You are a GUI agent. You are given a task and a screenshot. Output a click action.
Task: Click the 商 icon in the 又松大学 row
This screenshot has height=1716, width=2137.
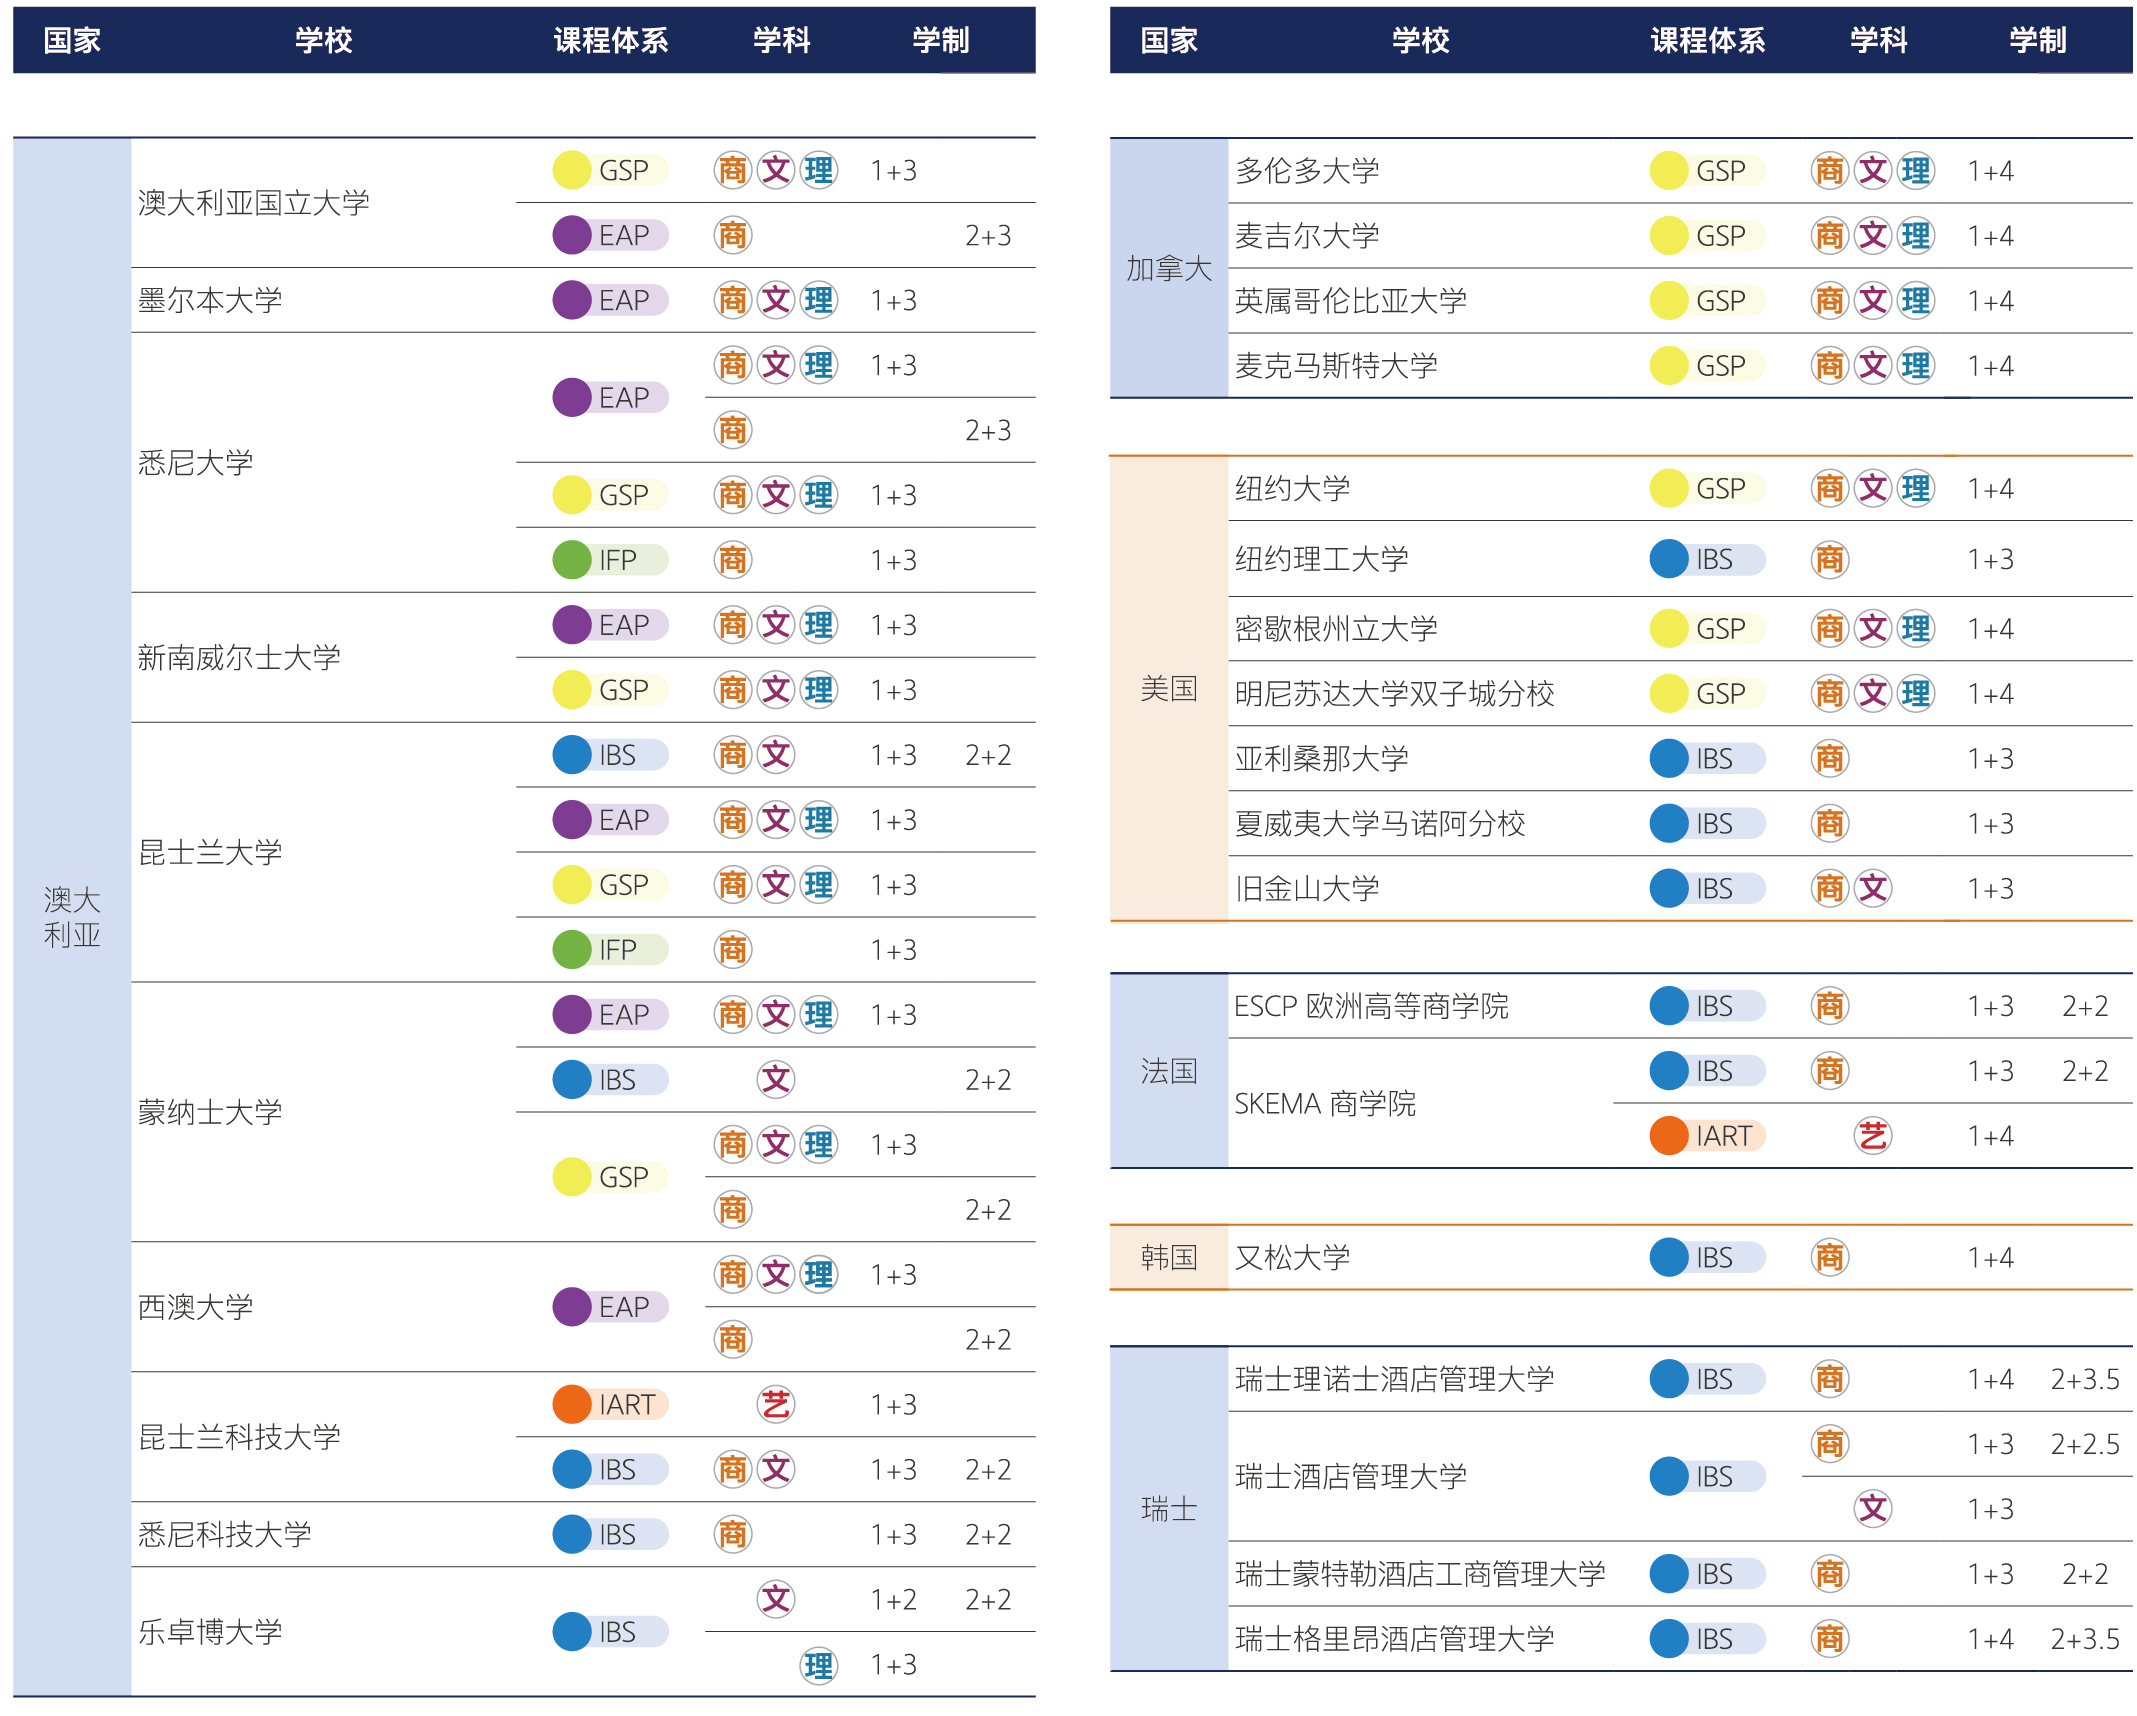(x=1830, y=1257)
